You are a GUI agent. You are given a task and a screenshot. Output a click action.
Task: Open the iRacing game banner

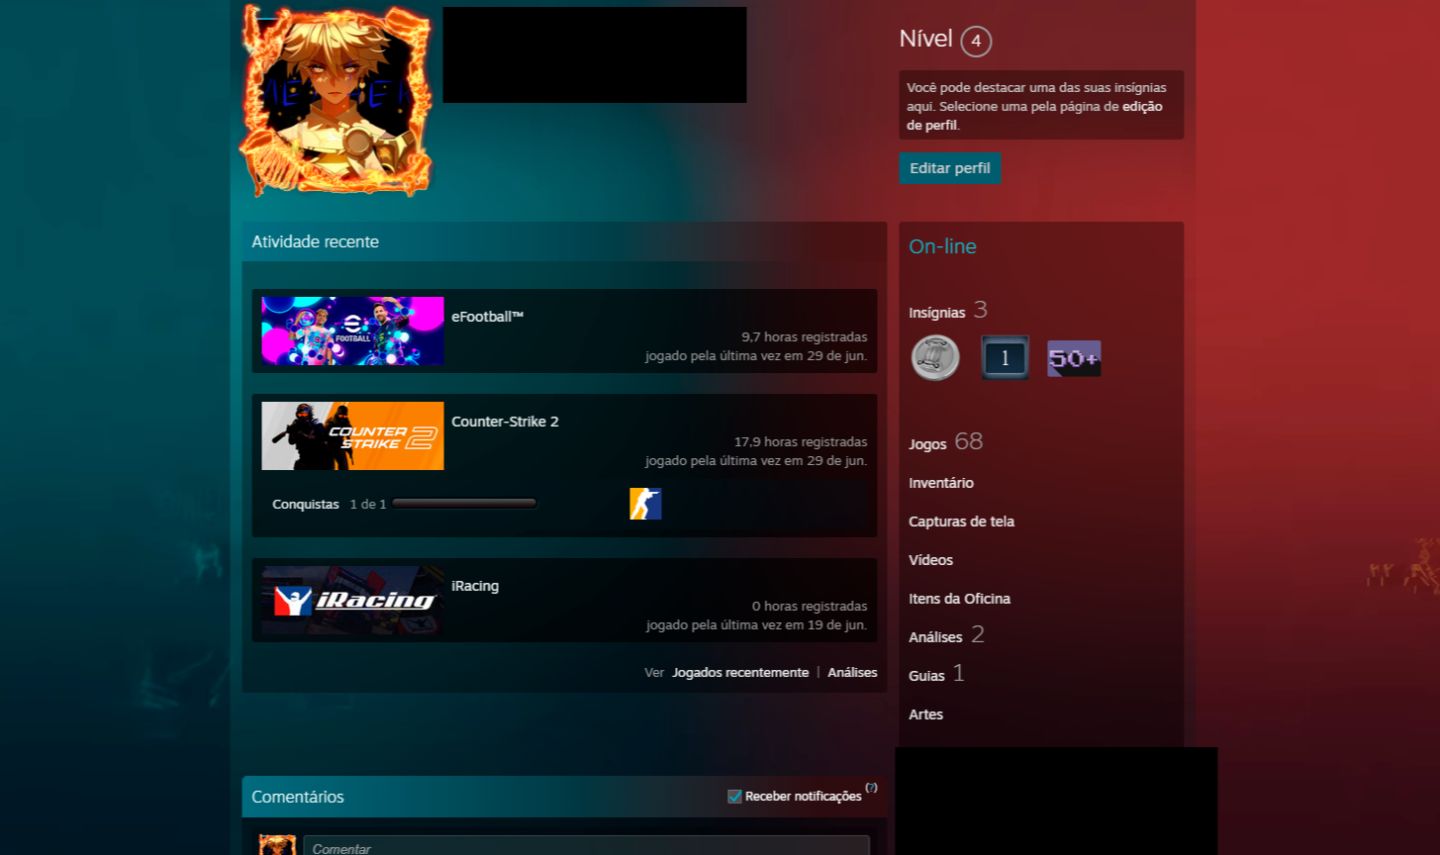tap(352, 600)
